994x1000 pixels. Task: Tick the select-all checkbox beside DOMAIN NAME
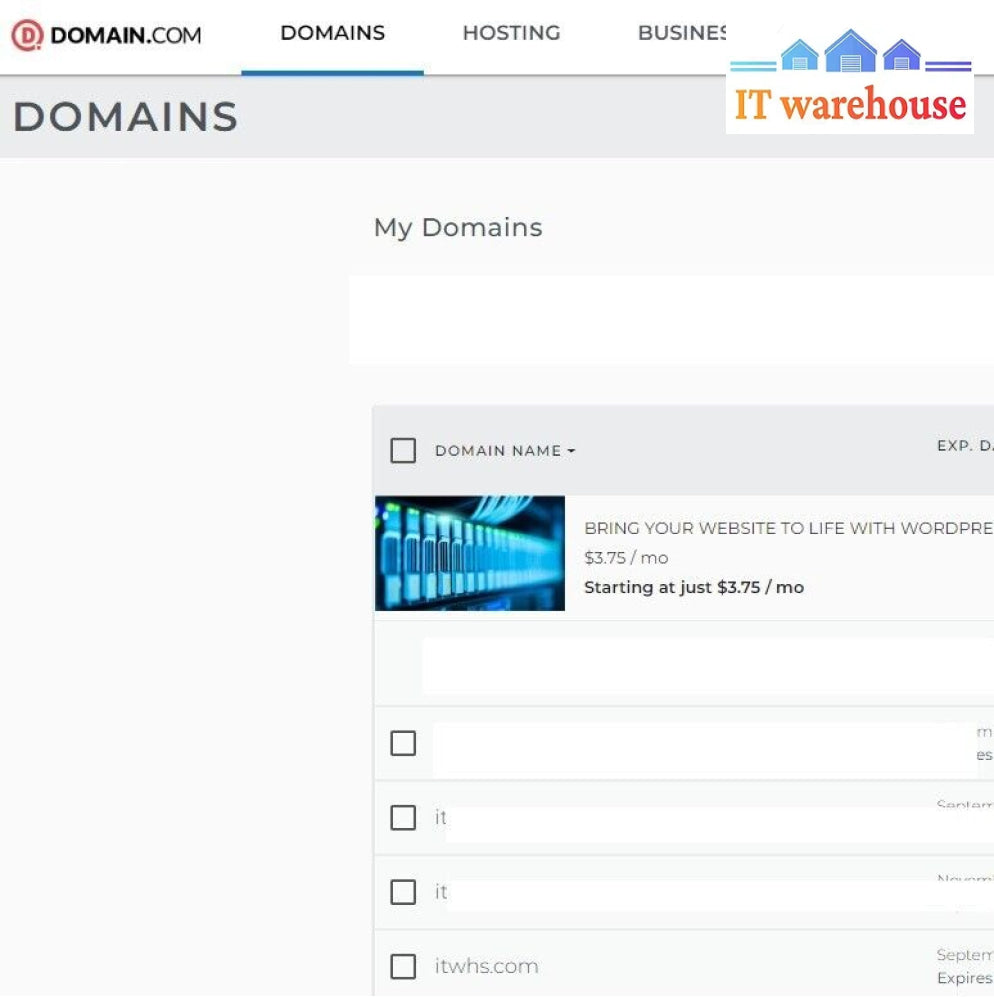[403, 450]
